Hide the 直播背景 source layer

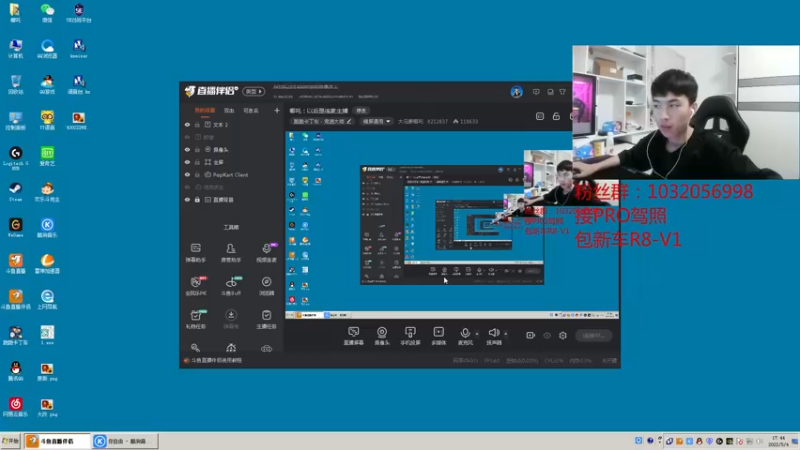coord(187,199)
